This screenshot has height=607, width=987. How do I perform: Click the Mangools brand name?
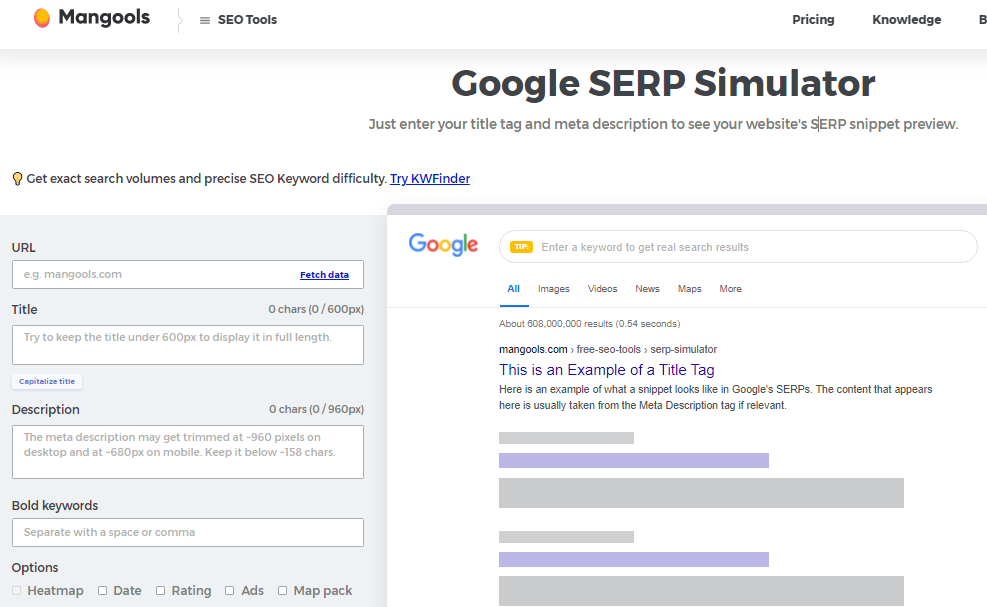[104, 18]
